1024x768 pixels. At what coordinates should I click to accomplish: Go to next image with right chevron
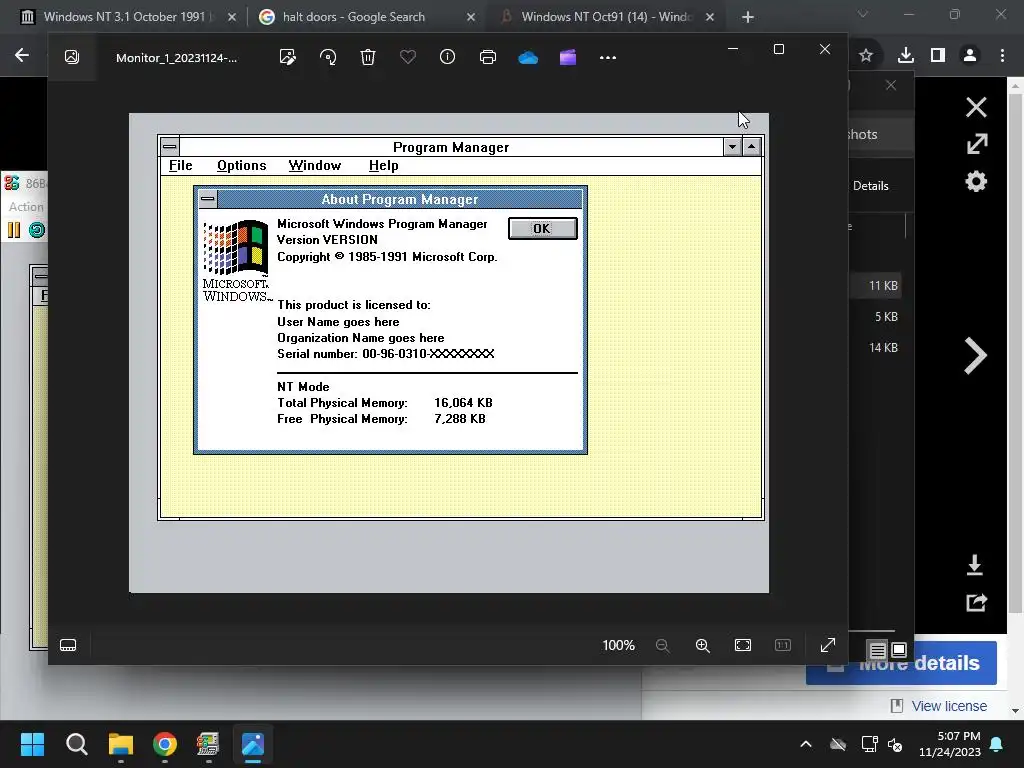tap(976, 356)
